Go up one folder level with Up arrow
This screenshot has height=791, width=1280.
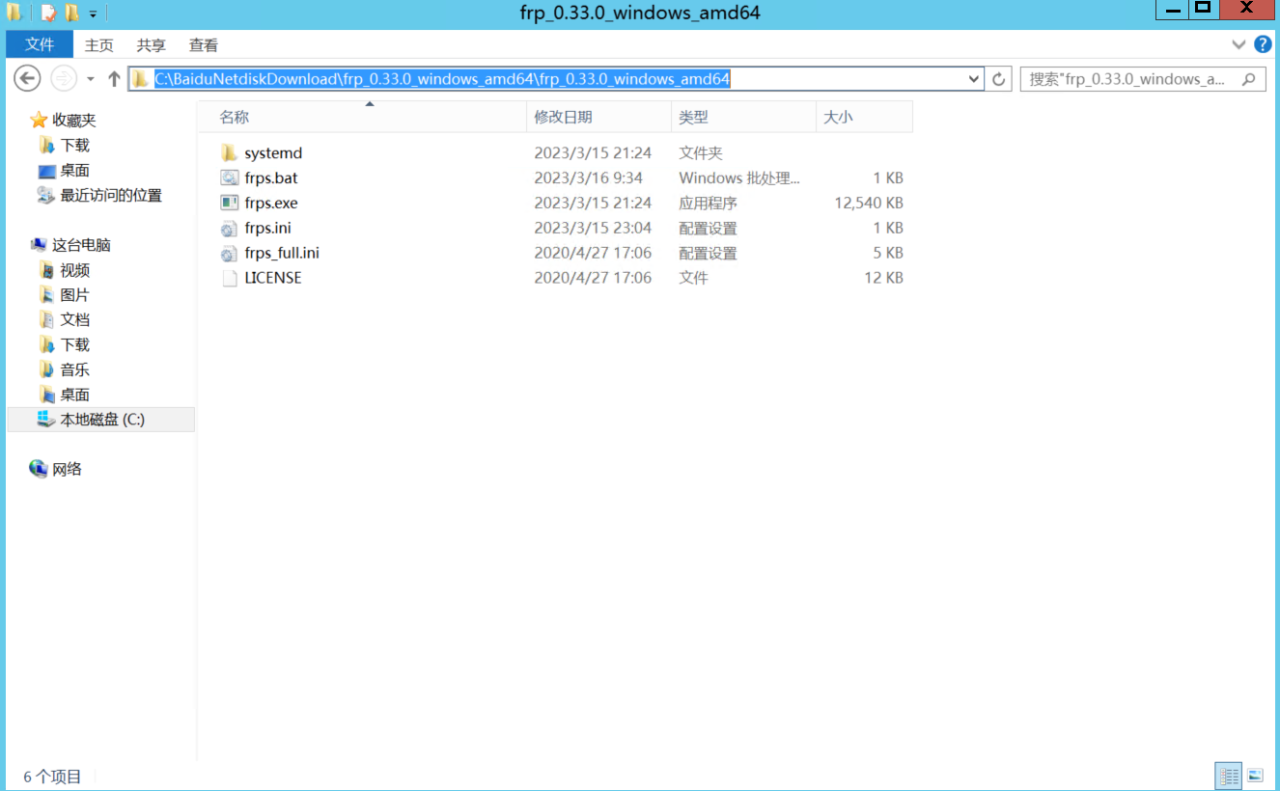coord(114,79)
